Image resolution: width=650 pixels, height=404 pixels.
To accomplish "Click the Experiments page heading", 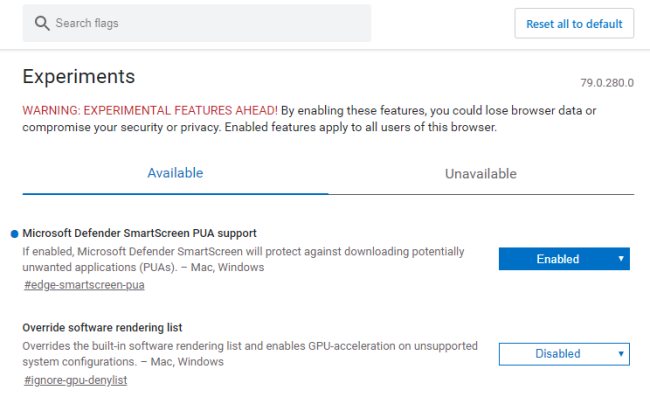I will 78,77.
